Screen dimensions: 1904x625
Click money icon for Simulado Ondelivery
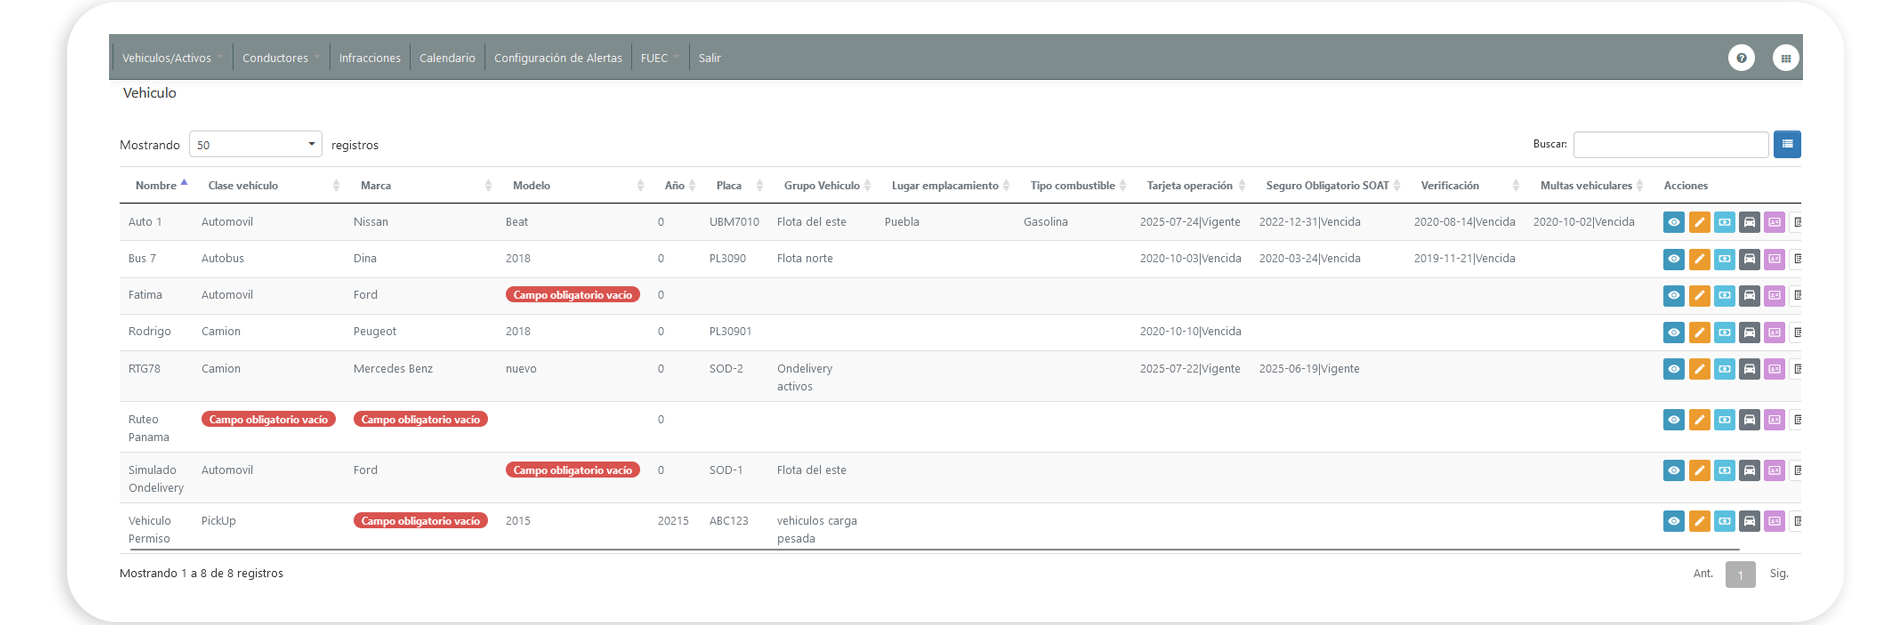(1724, 470)
